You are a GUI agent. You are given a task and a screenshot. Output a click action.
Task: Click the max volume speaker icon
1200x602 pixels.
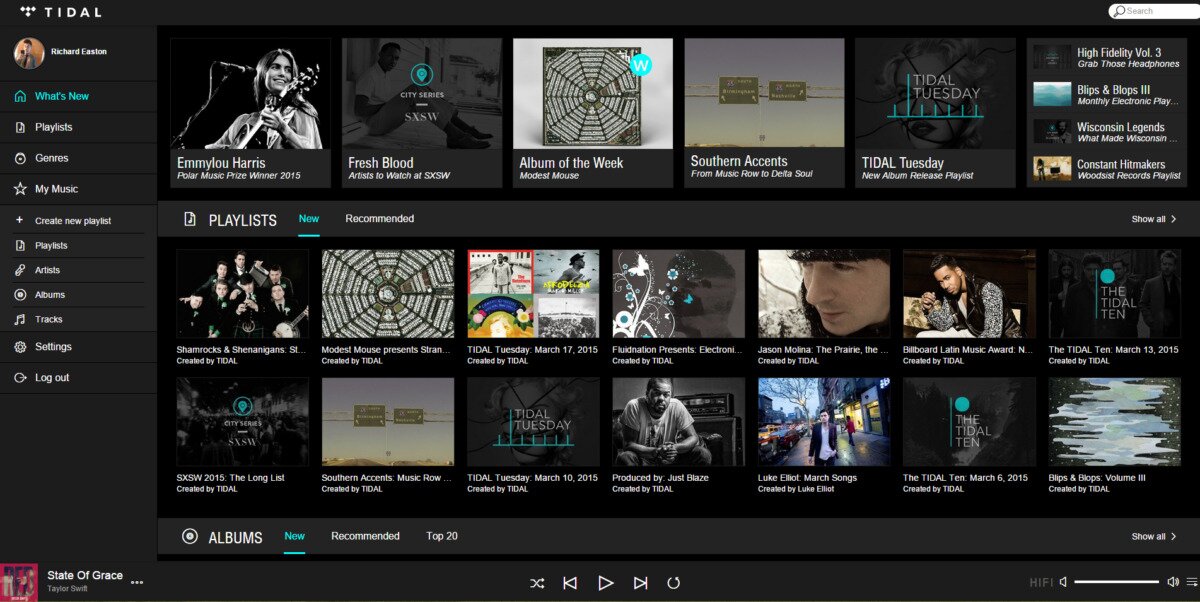1173,582
